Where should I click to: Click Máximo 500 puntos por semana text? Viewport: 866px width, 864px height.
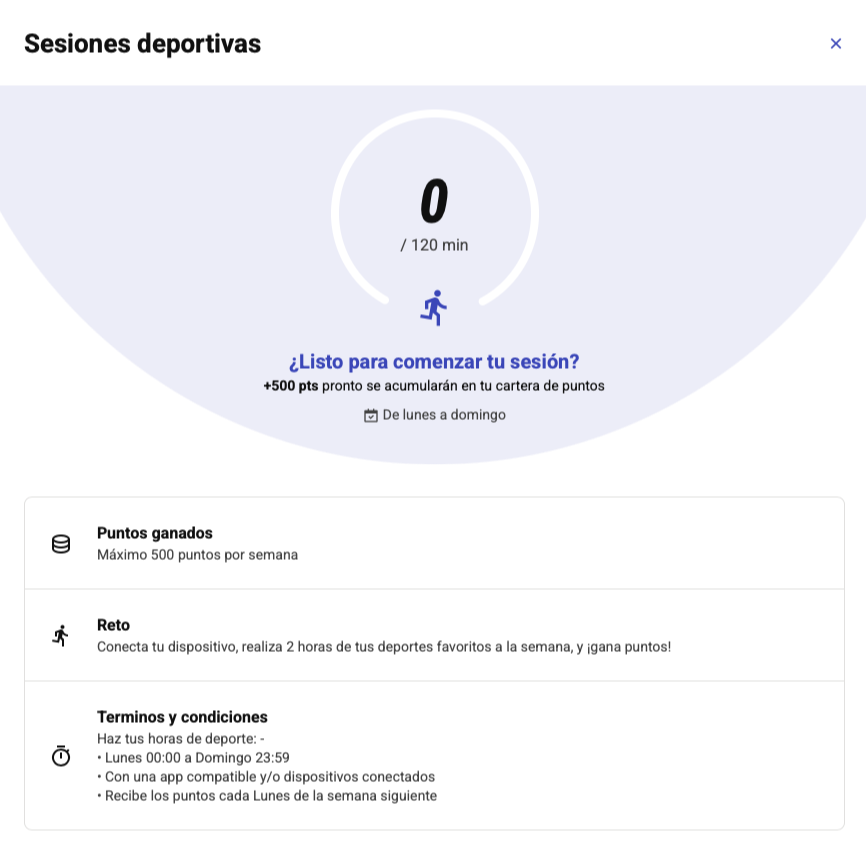tap(197, 555)
